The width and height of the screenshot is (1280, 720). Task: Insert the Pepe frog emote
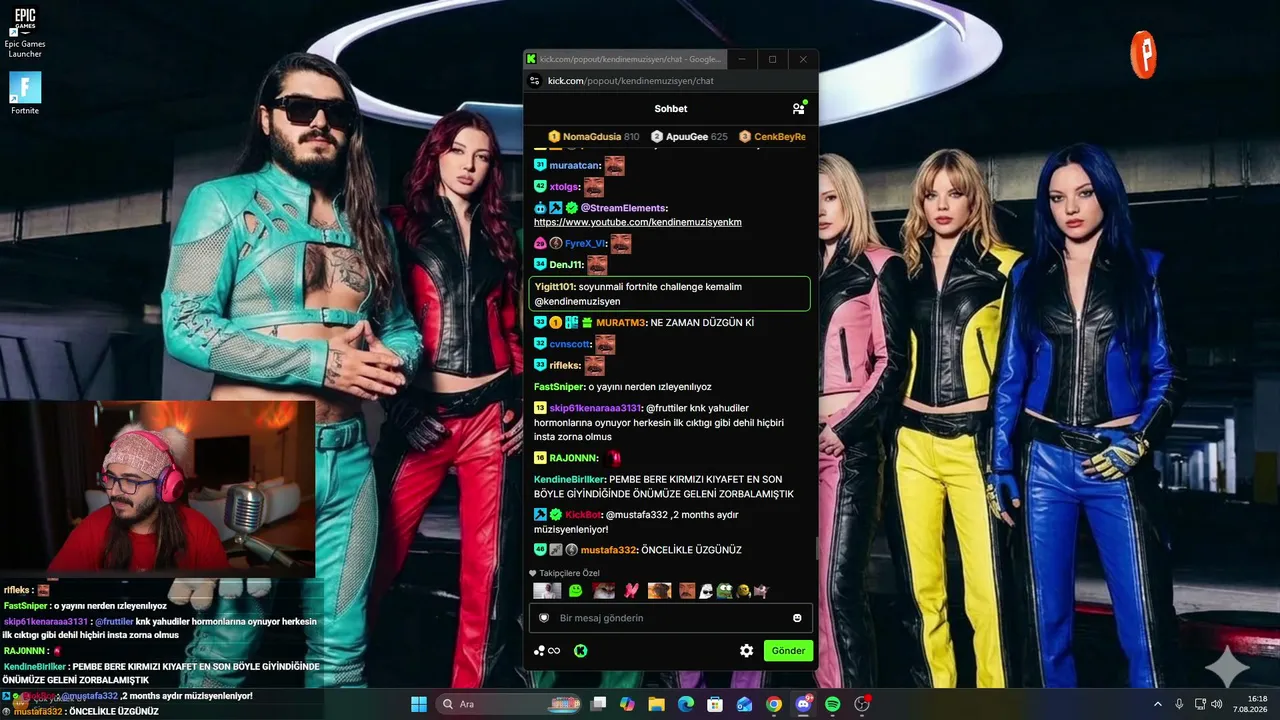click(x=724, y=591)
